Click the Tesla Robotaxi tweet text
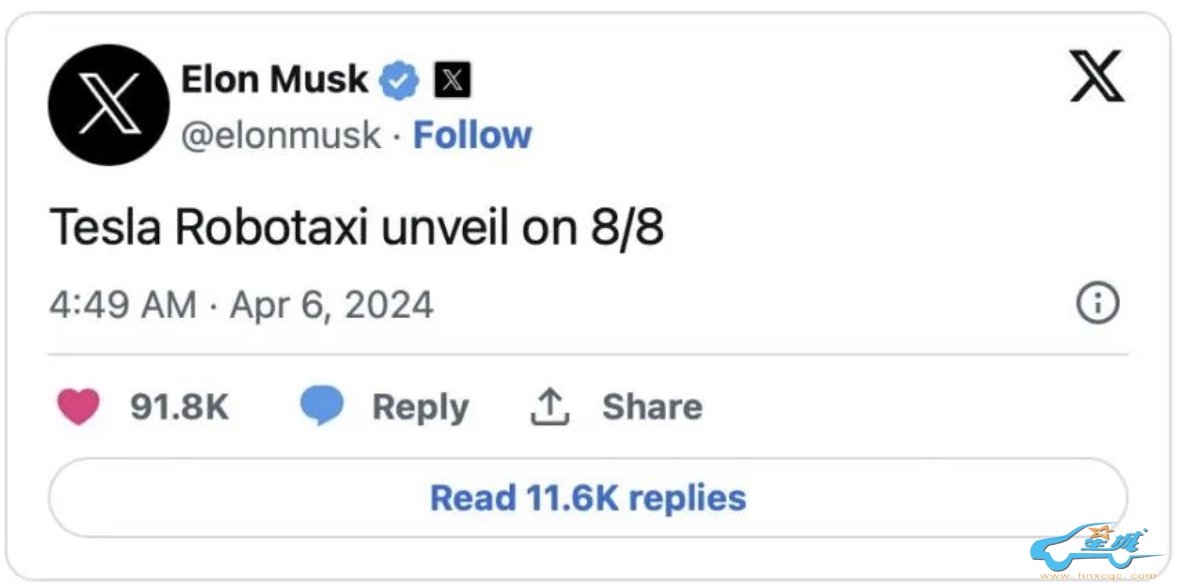Viewport: 1182px width, 586px height. point(357,229)
